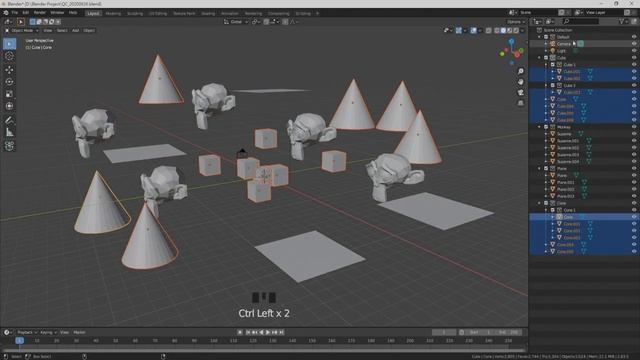640x360 pixels.
Task: Click the Blender logo menu icon
Action: point(6,13)
